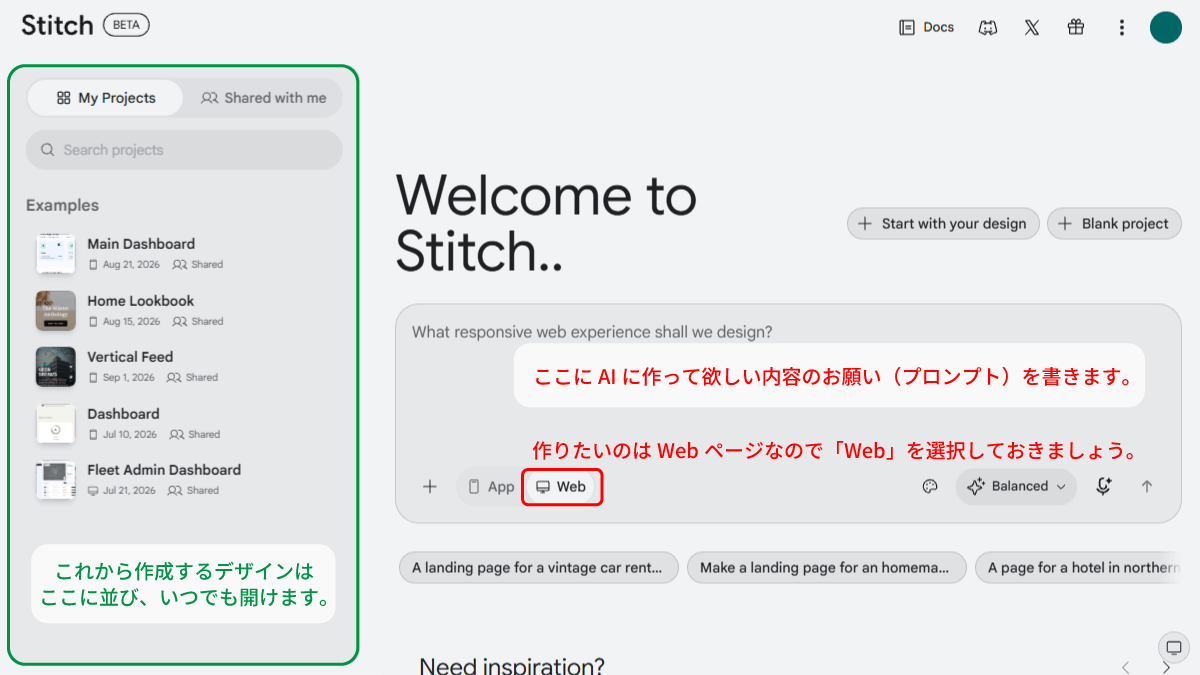Click the Stitch logo text
The height and width of the screenshot is (675, 1200).
(57, 25)
